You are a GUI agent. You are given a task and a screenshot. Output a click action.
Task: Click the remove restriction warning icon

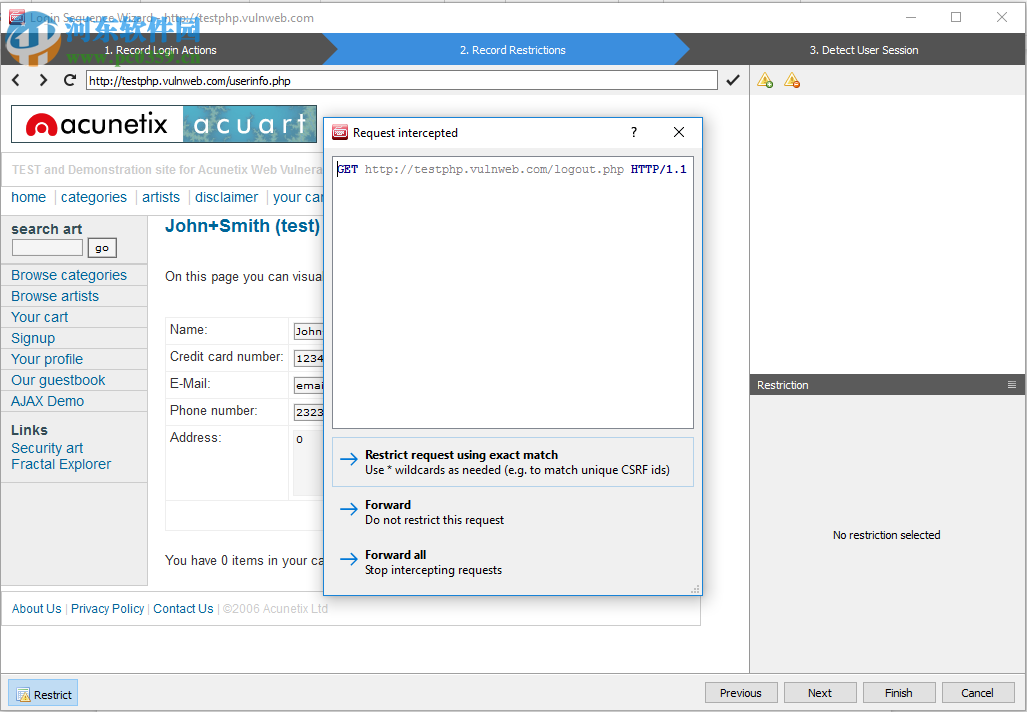point(792,81)
